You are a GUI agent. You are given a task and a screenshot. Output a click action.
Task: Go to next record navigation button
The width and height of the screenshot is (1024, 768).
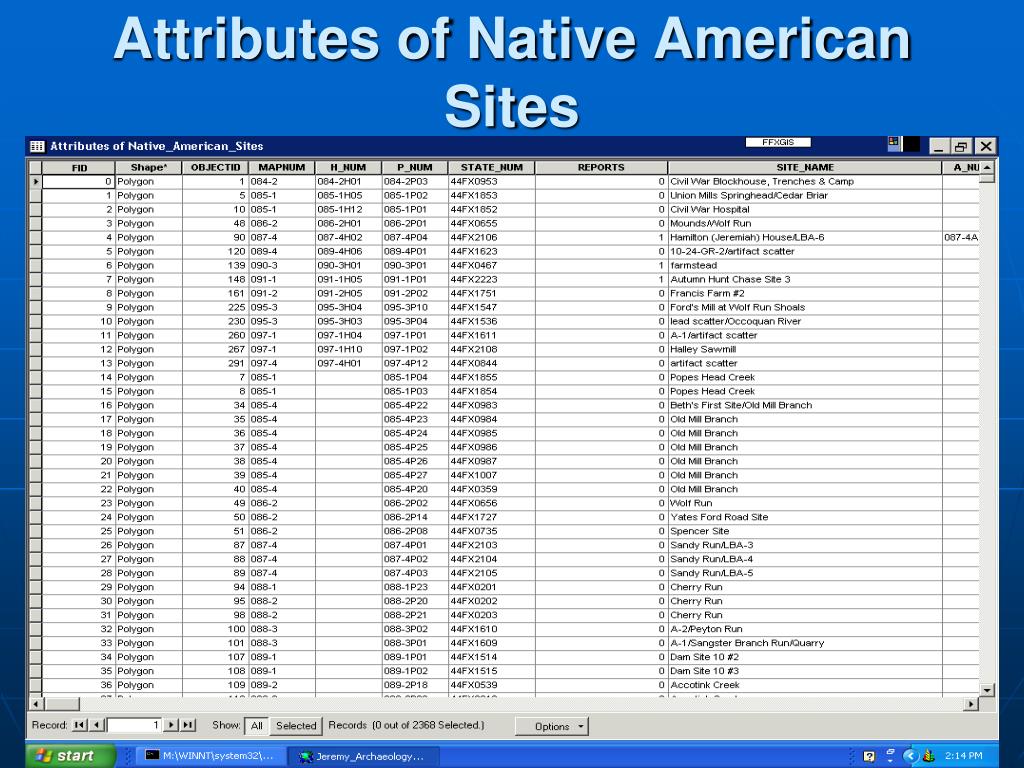(x=171, y=725)
